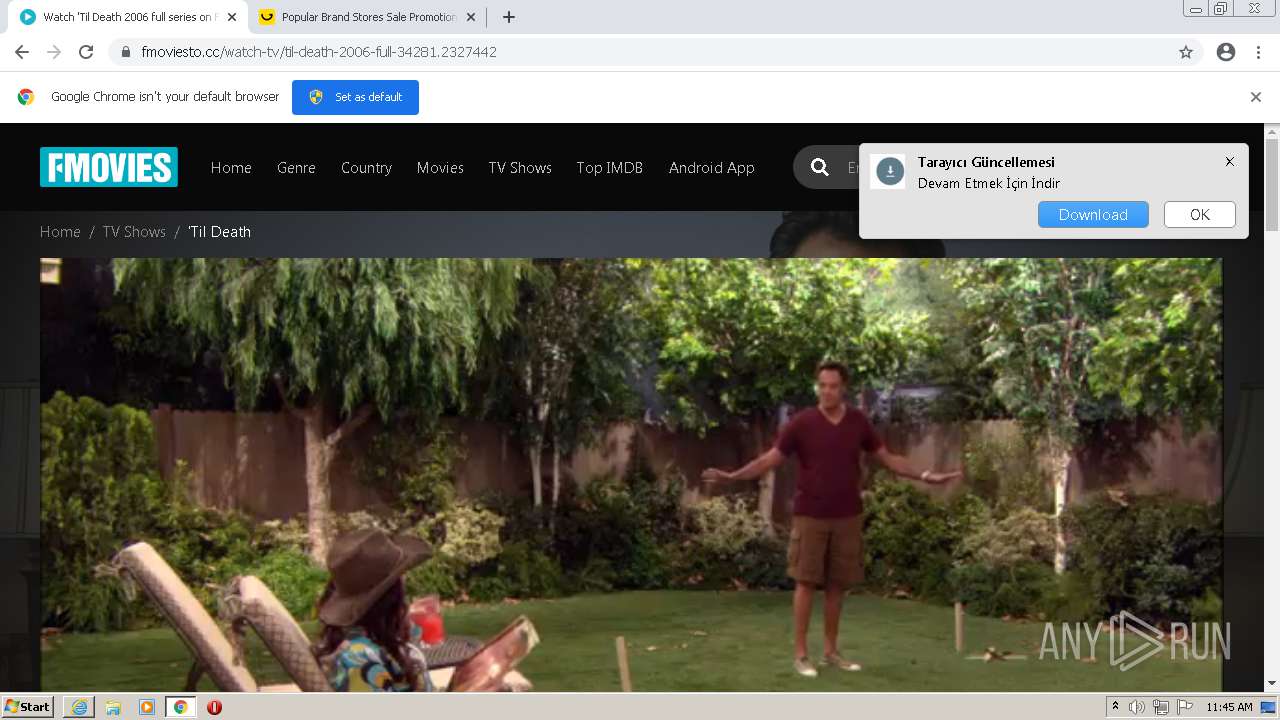Open the Chrome three-dot menu

tap(1258, 52)
